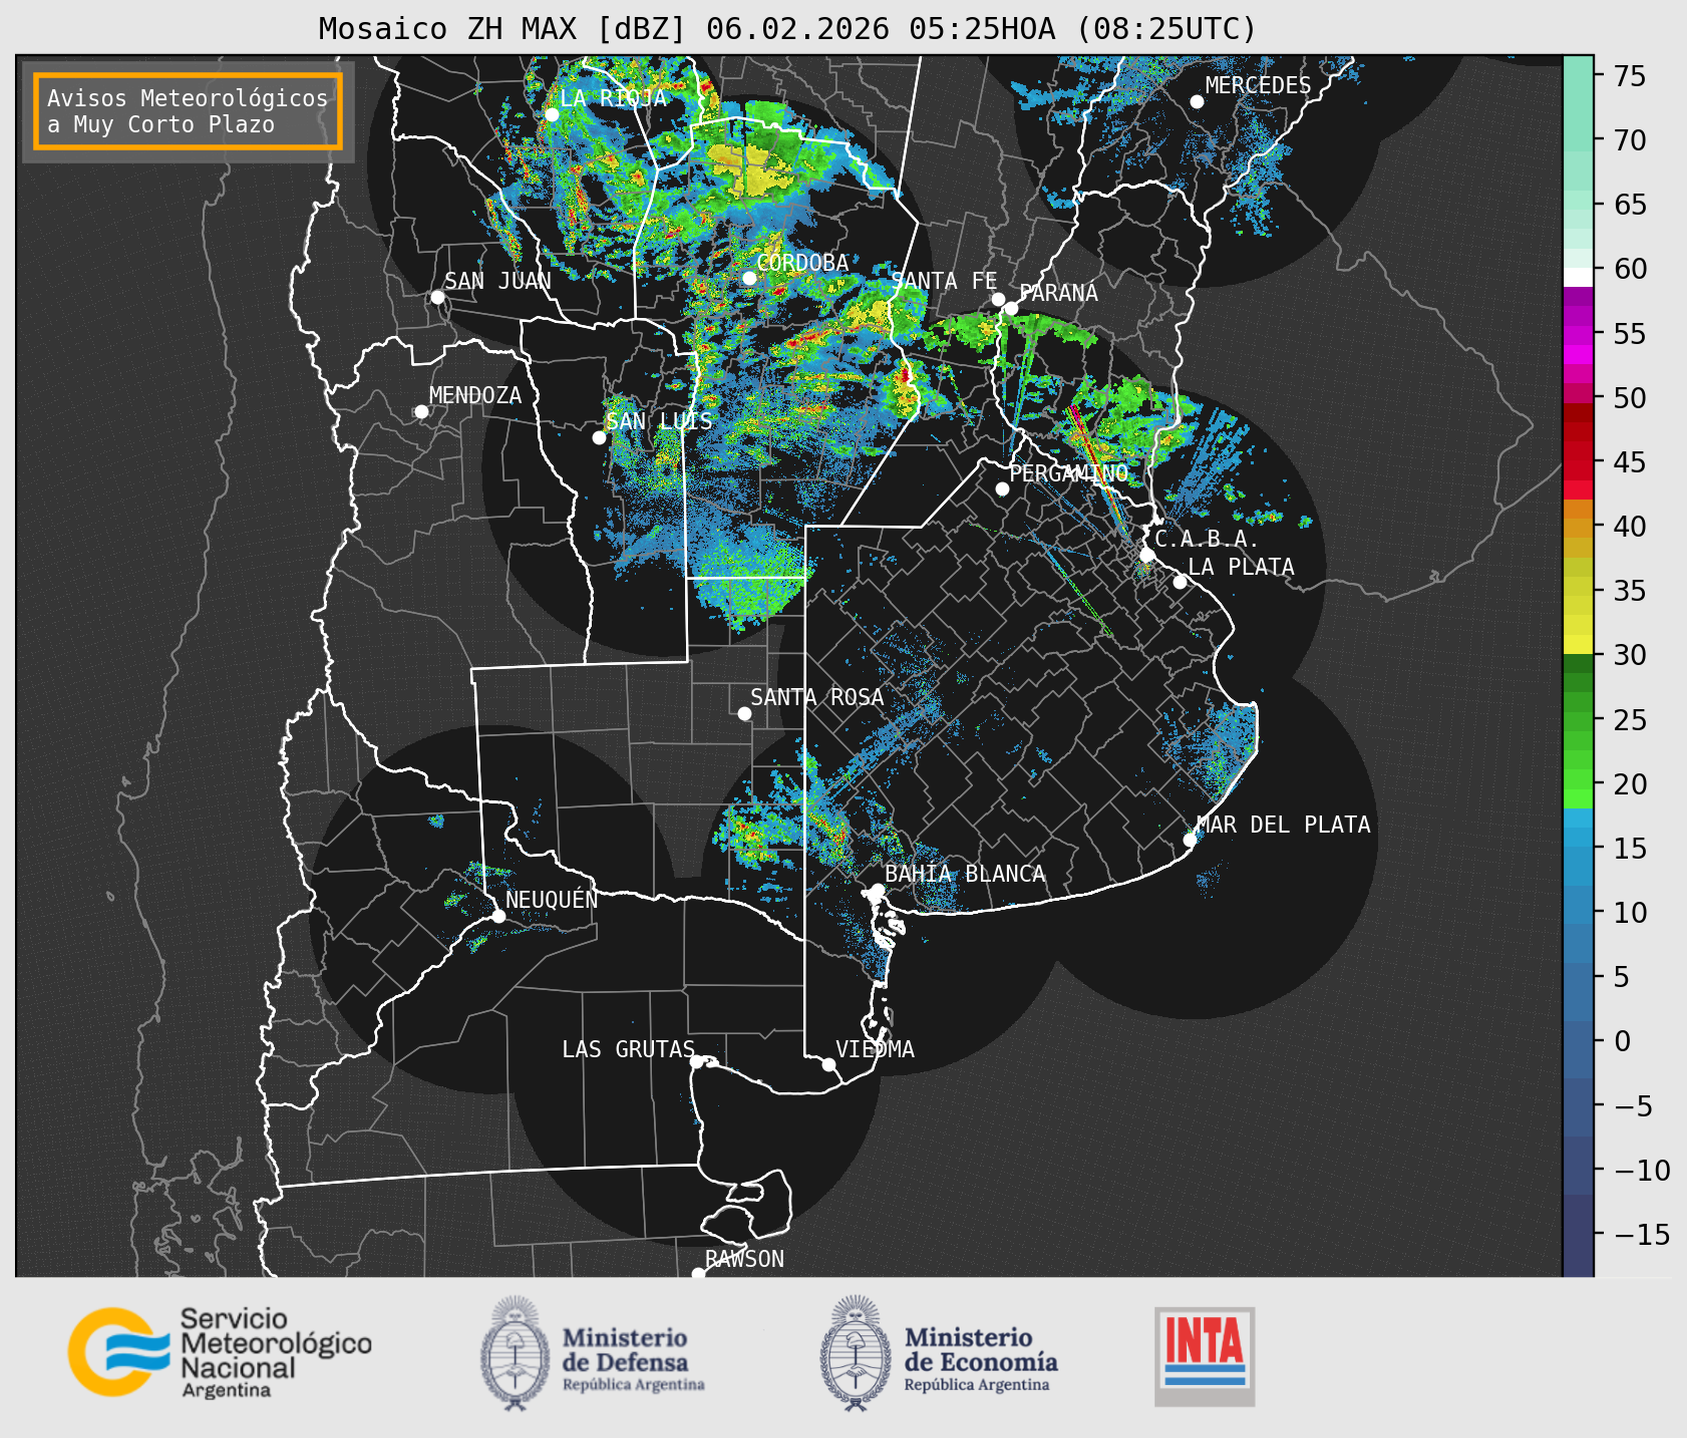Viewport: 1687px width, 1438px height.
Task: Click the CORDOBA label text
Action: click(802, 263)
